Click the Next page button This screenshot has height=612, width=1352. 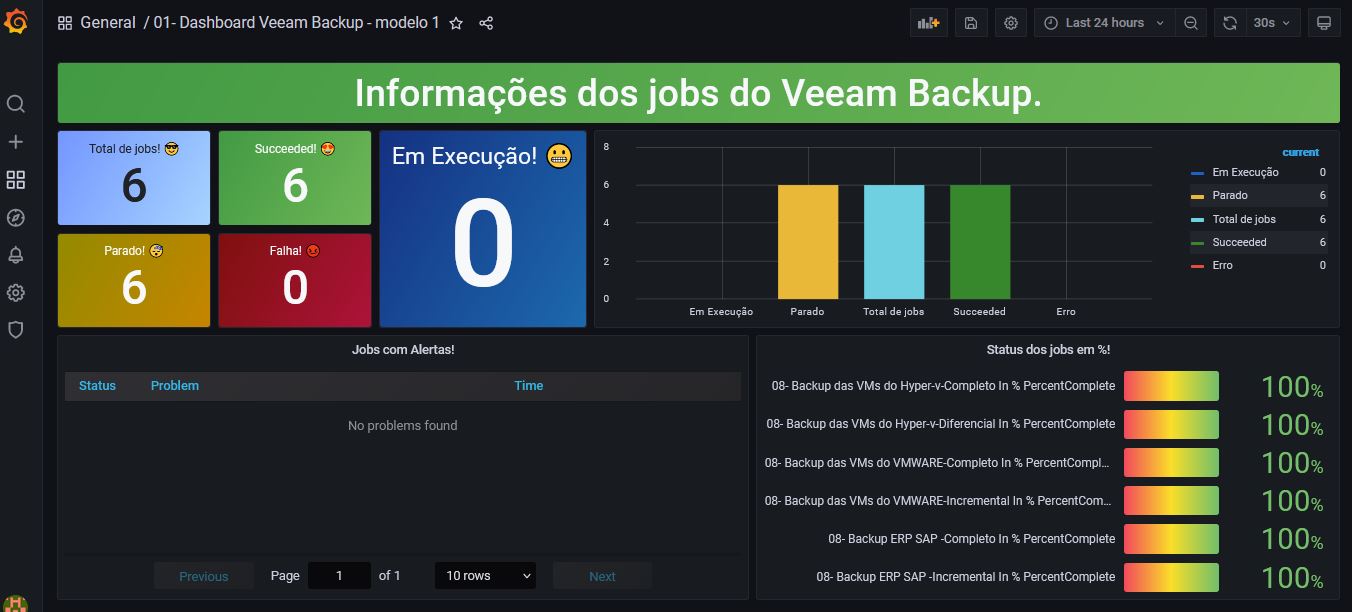click(602, 576)
